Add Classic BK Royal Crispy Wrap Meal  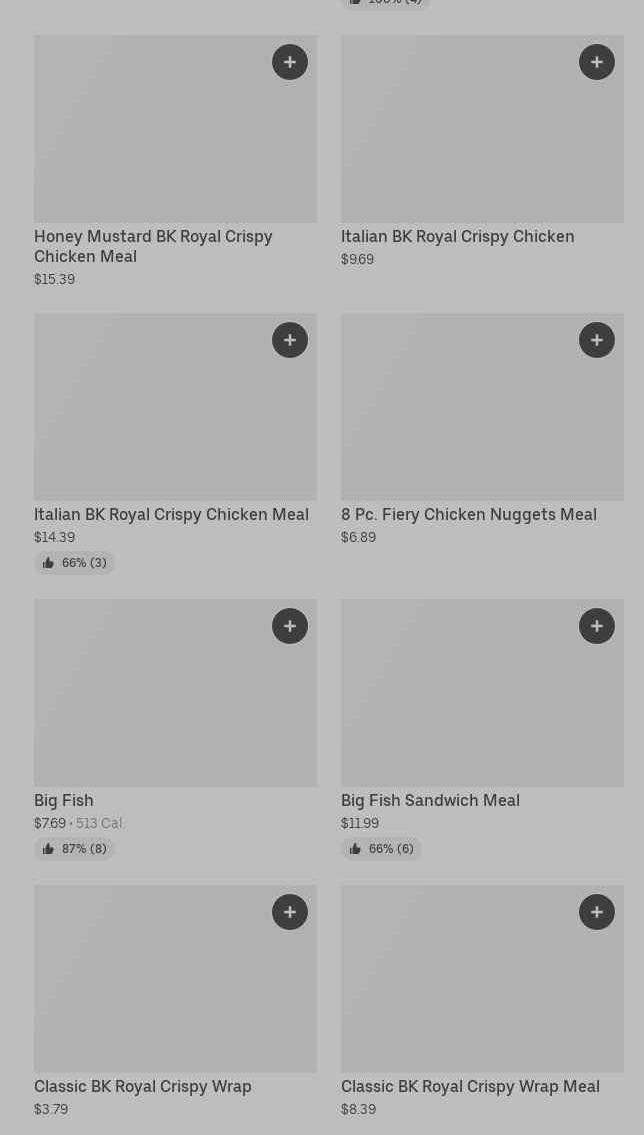[x=597, y=912]
